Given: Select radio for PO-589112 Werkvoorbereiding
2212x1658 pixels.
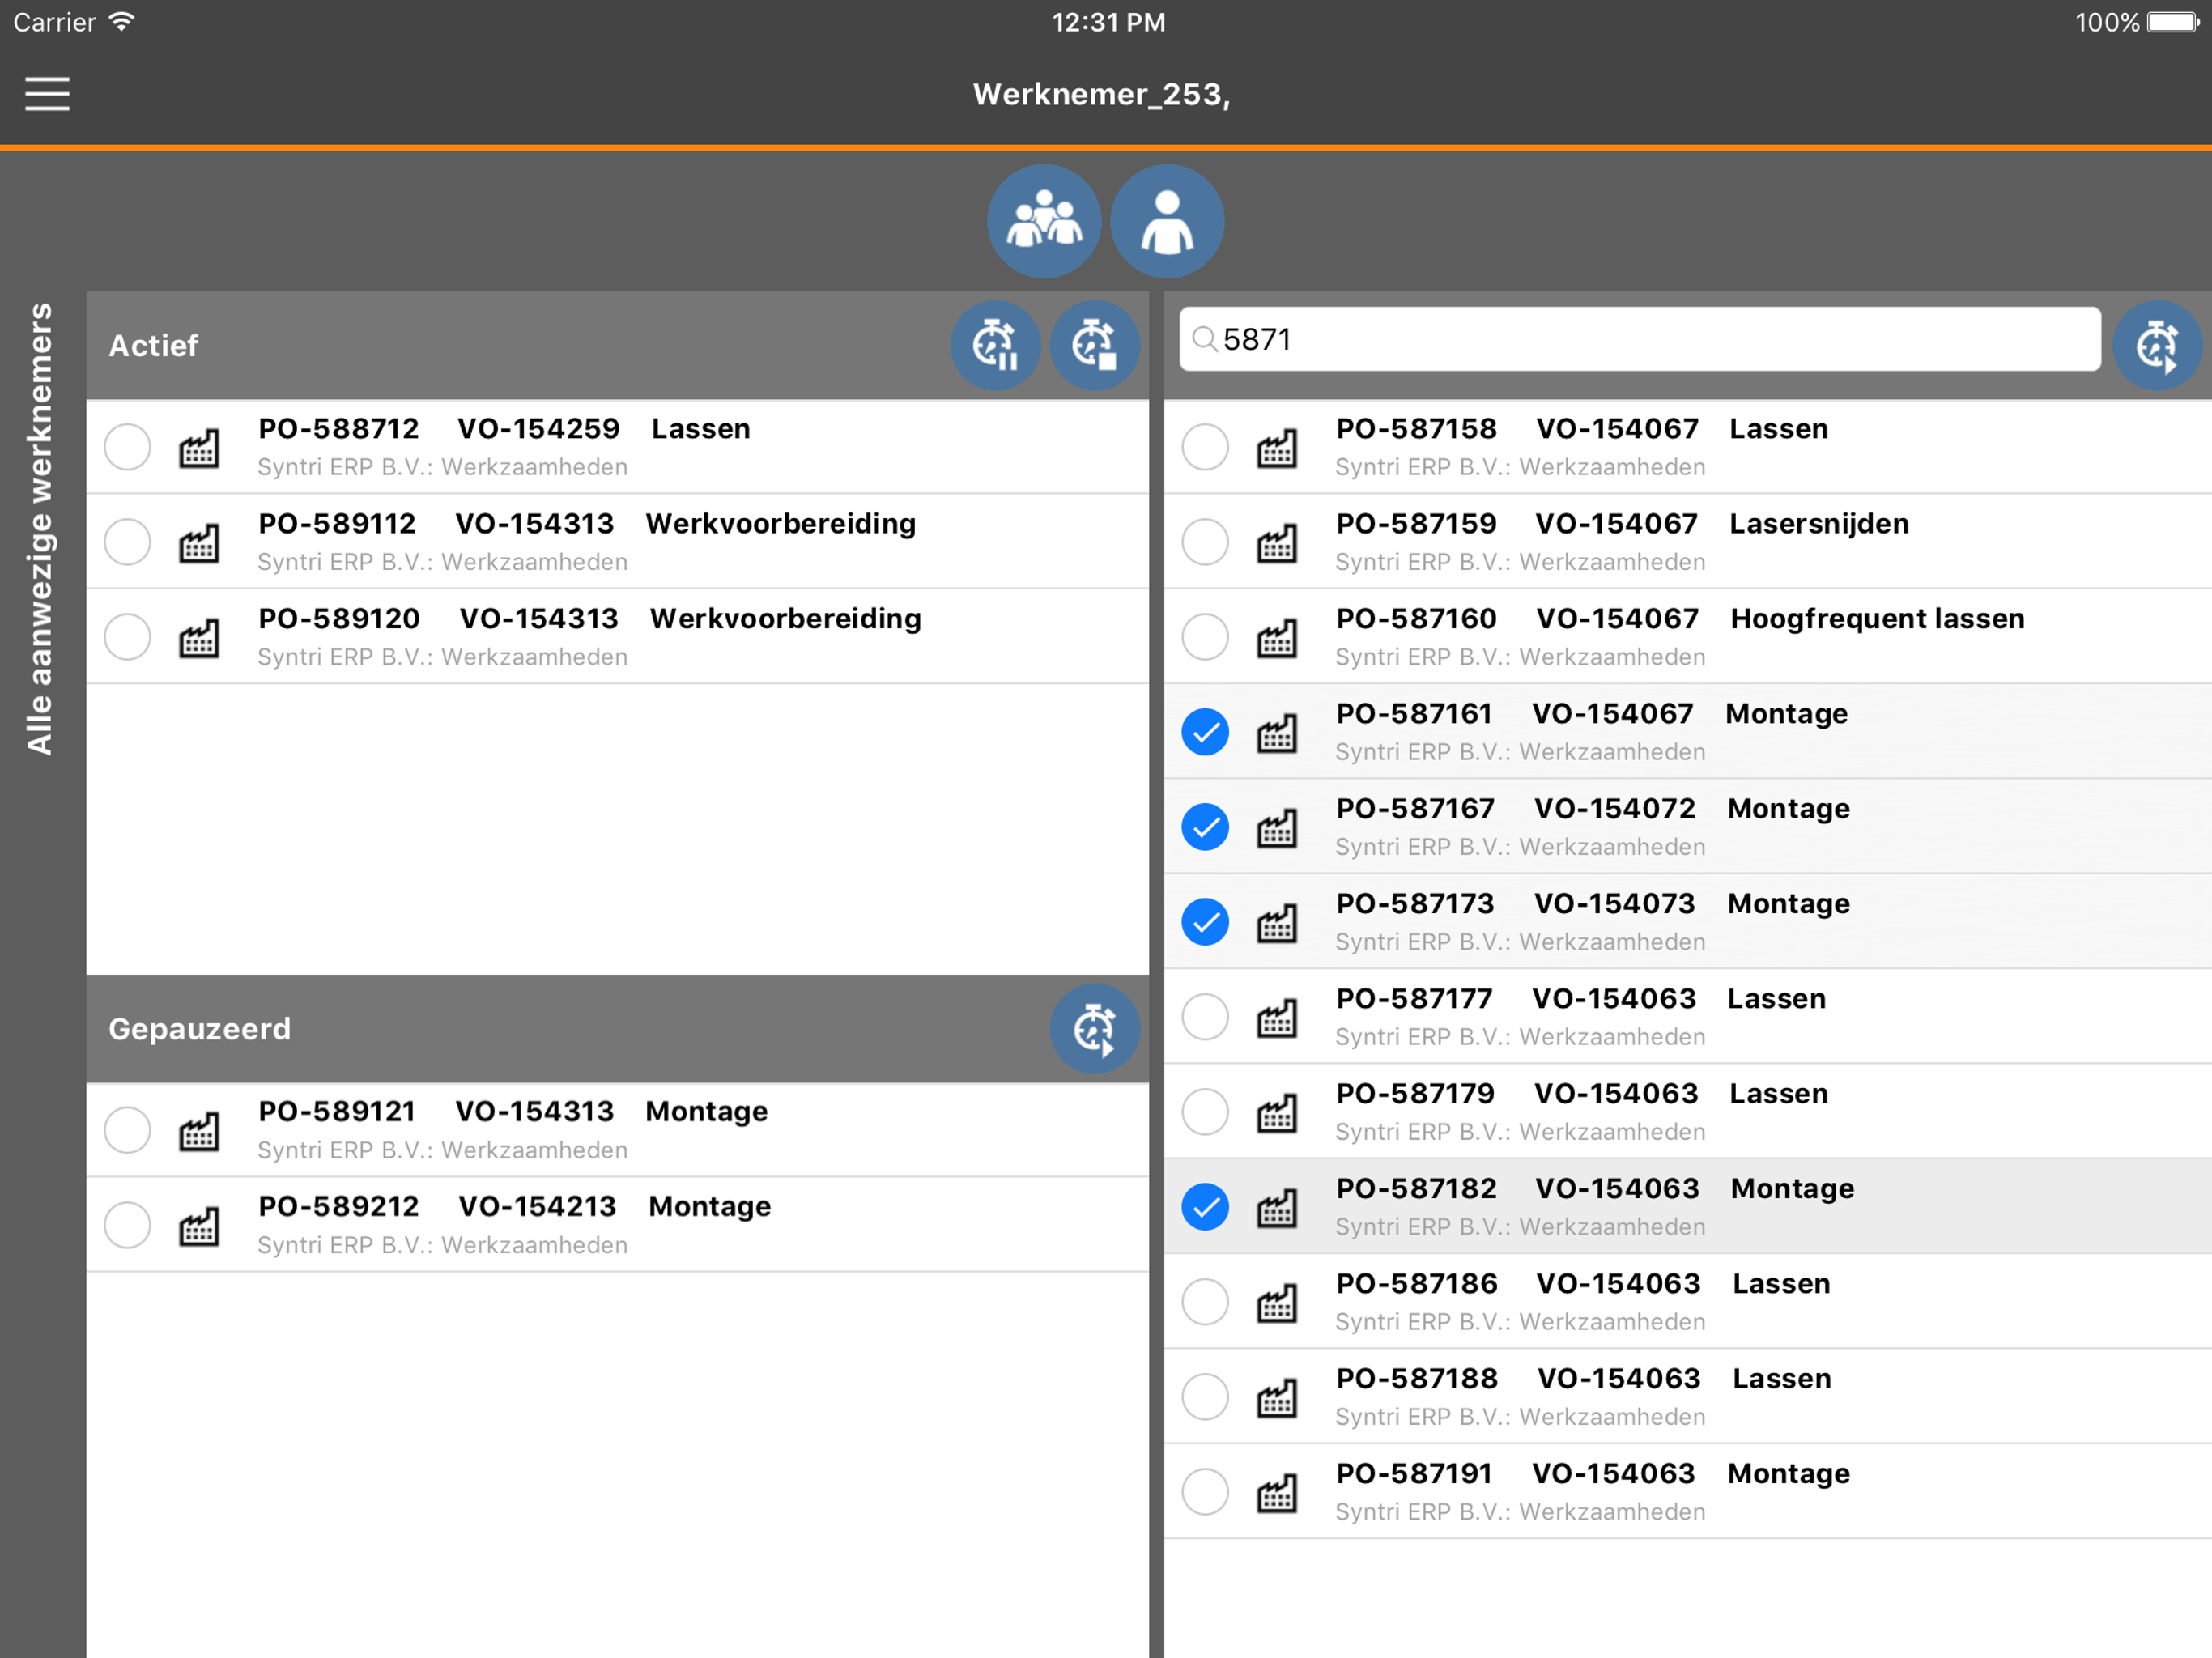Looking at the screenshot, I should pyautogui.click(x=128, y=542).
